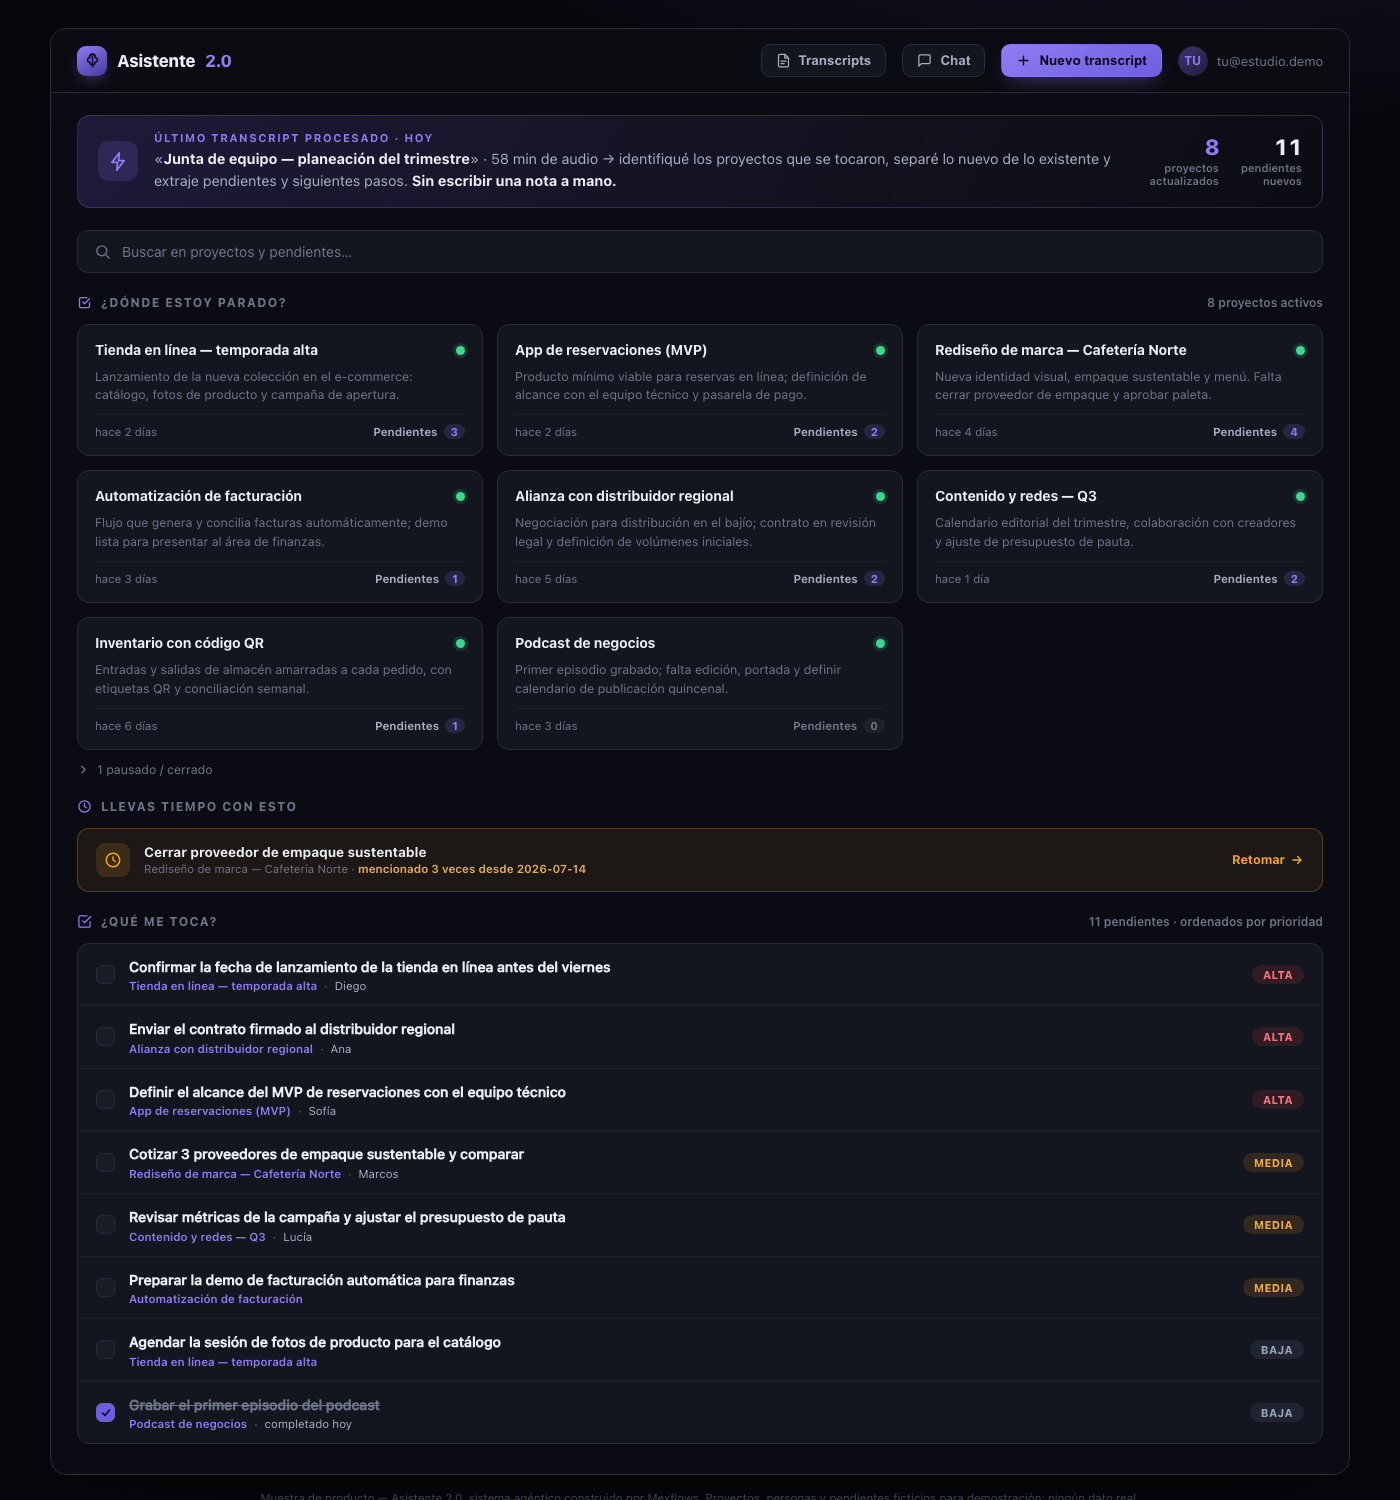Click the green status dot on "Automatización de facturación" card
The width and height of the screenshot is (1400, 1500).
coord(460,497)
